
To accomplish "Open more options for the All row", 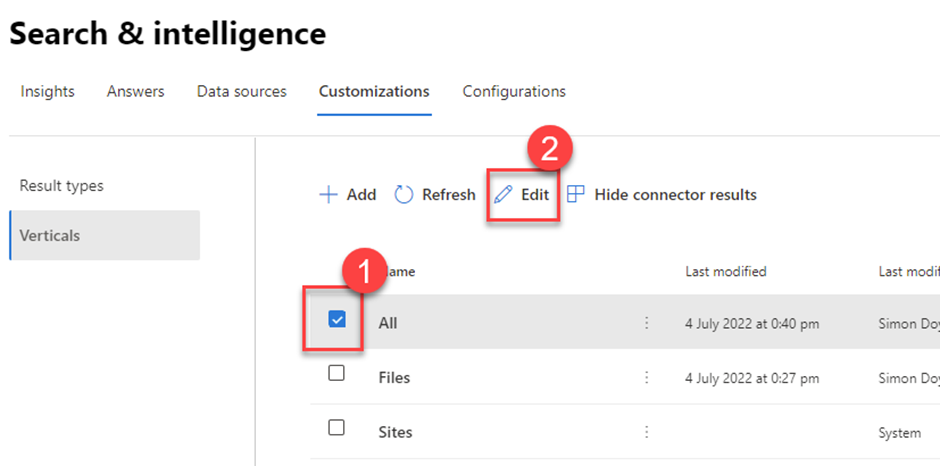I will click(x=646, y=323).
